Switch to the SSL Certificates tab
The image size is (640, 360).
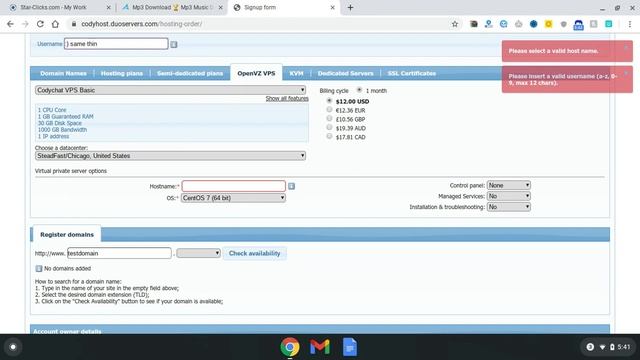tap(411, 73)
